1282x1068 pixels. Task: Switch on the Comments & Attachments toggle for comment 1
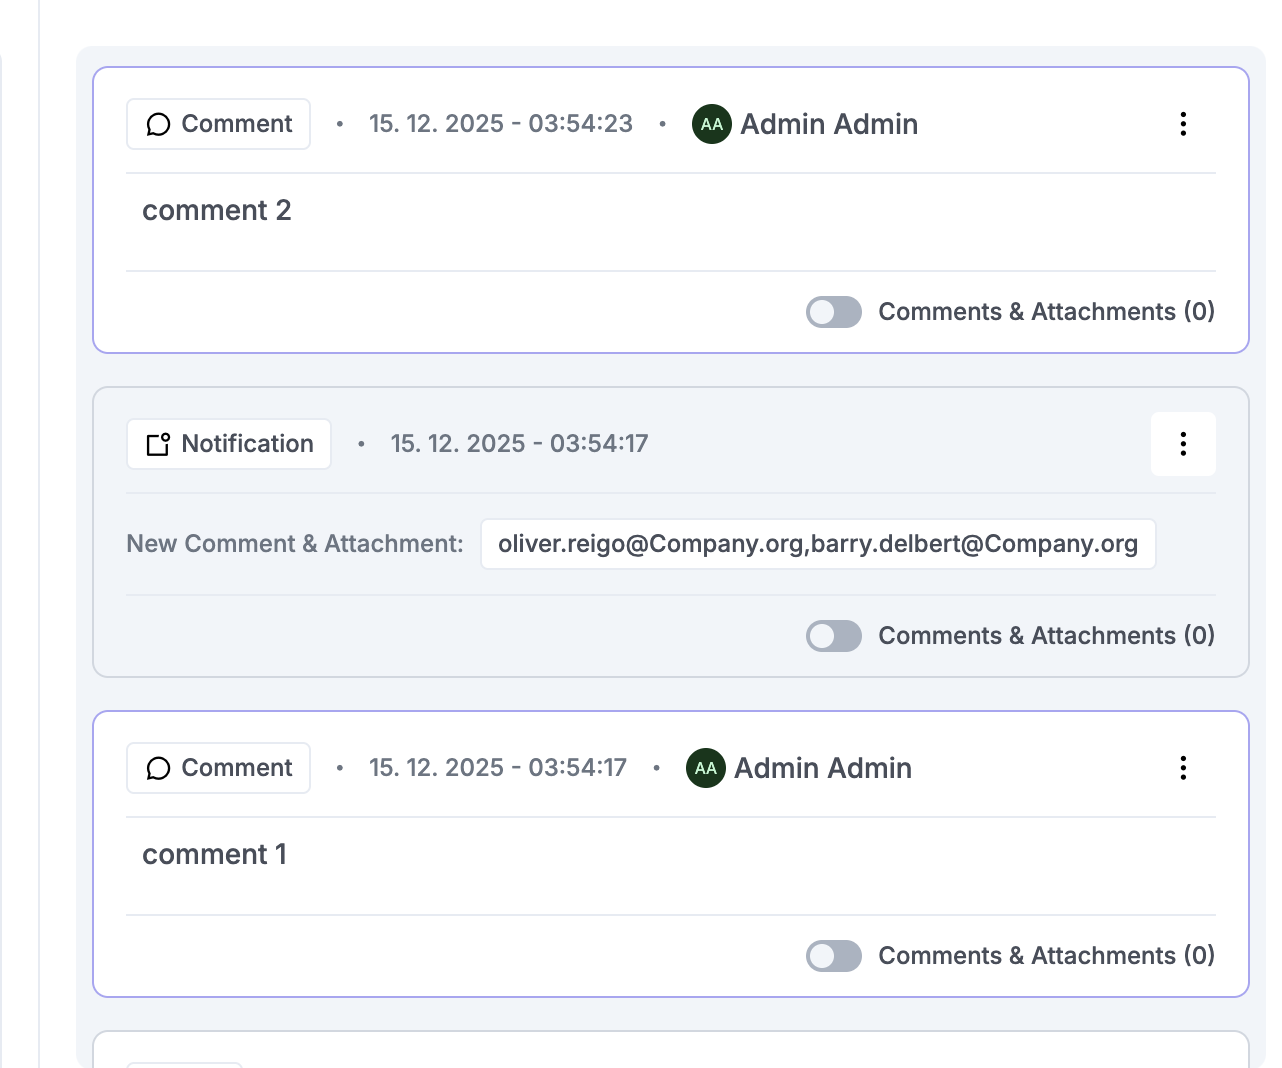833,956
